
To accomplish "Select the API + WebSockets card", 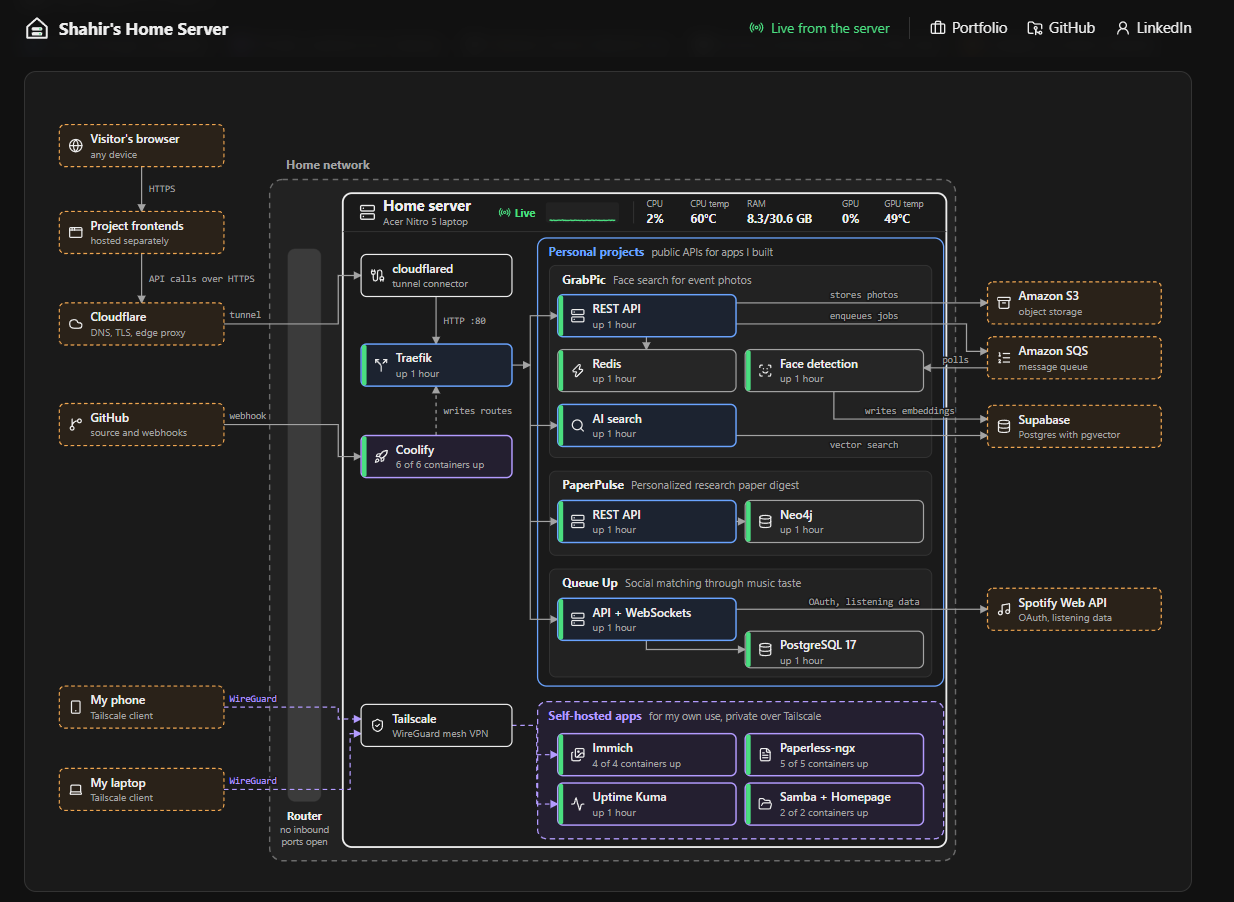I will tap(648, 619).
